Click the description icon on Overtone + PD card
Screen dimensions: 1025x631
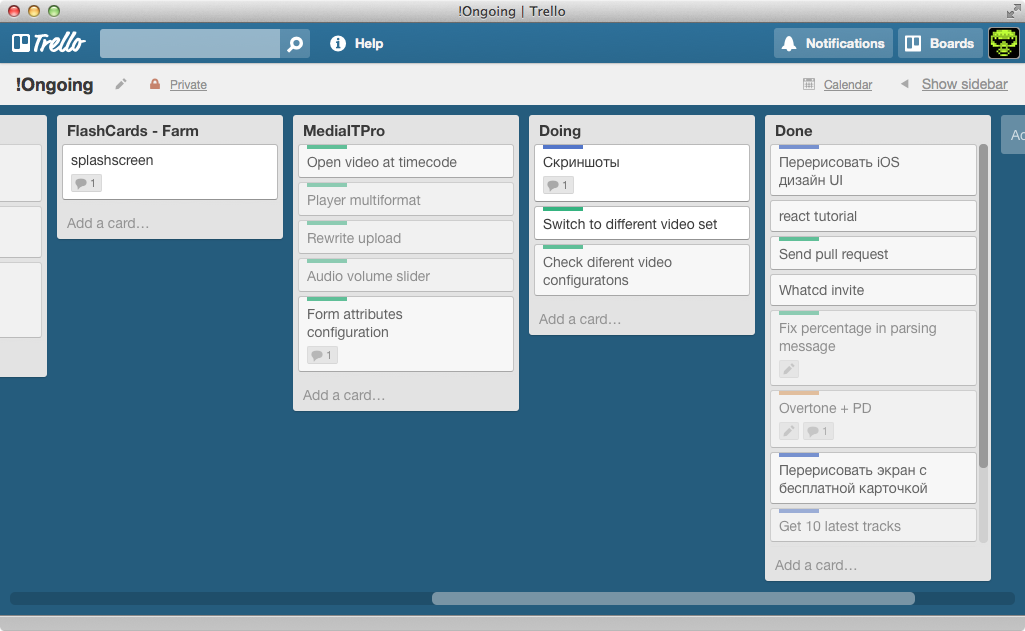pos(789,431)
